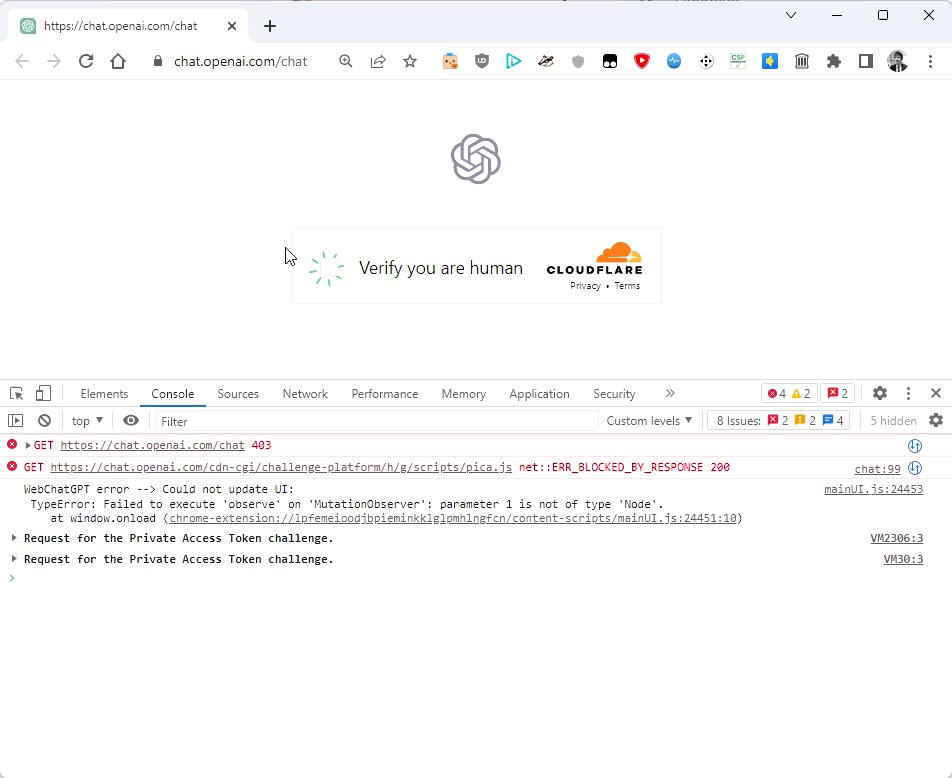952x778 pixels.
Task: Close the chat.openai.com browser tab
Action: [x=231, y=26]
